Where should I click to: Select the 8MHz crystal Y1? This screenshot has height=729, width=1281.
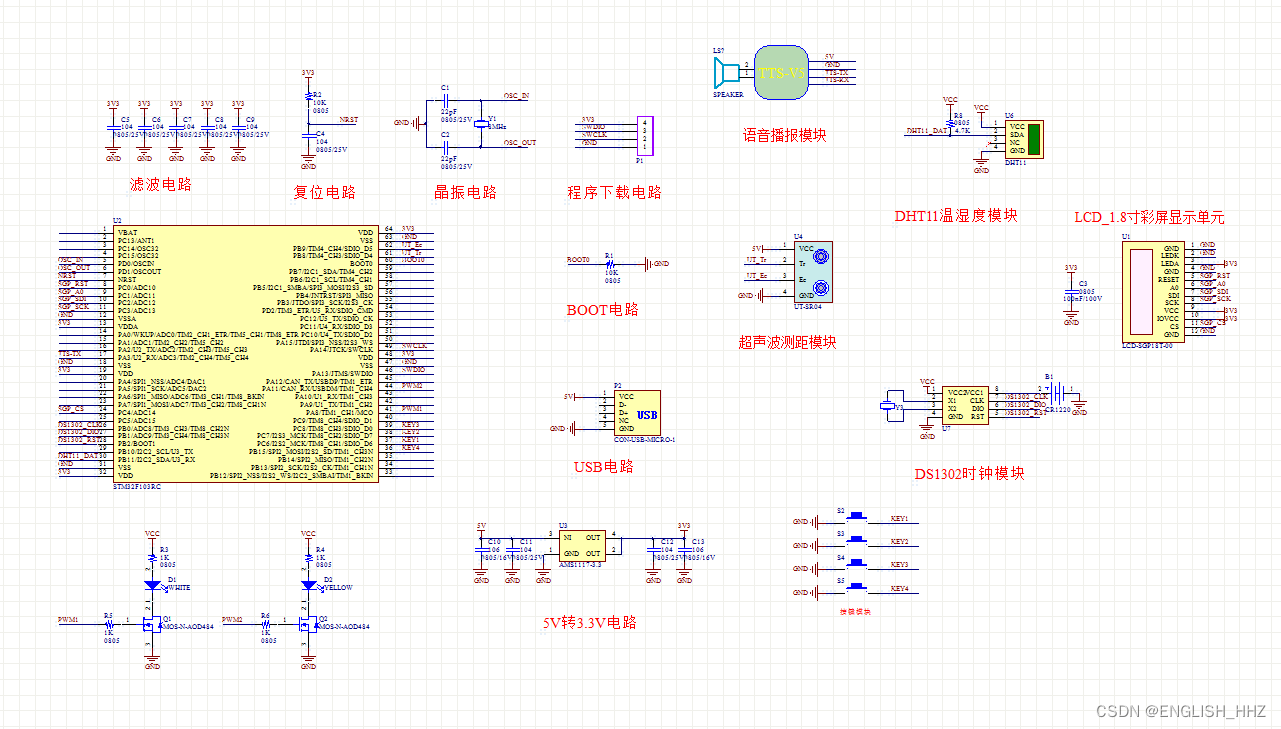point(480,124)
